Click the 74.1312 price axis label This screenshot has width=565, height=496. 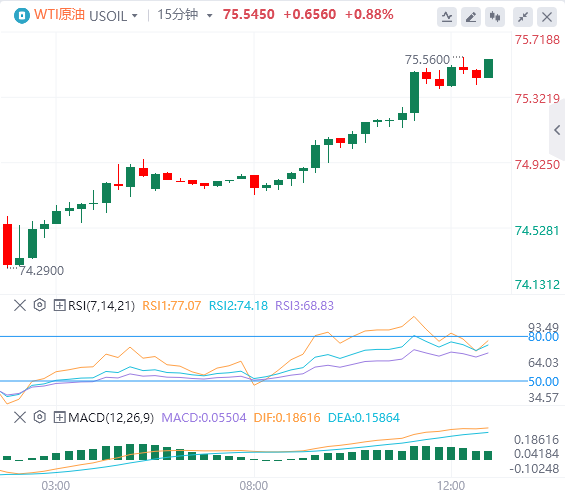pyautogui.click(x=537, y=285)
